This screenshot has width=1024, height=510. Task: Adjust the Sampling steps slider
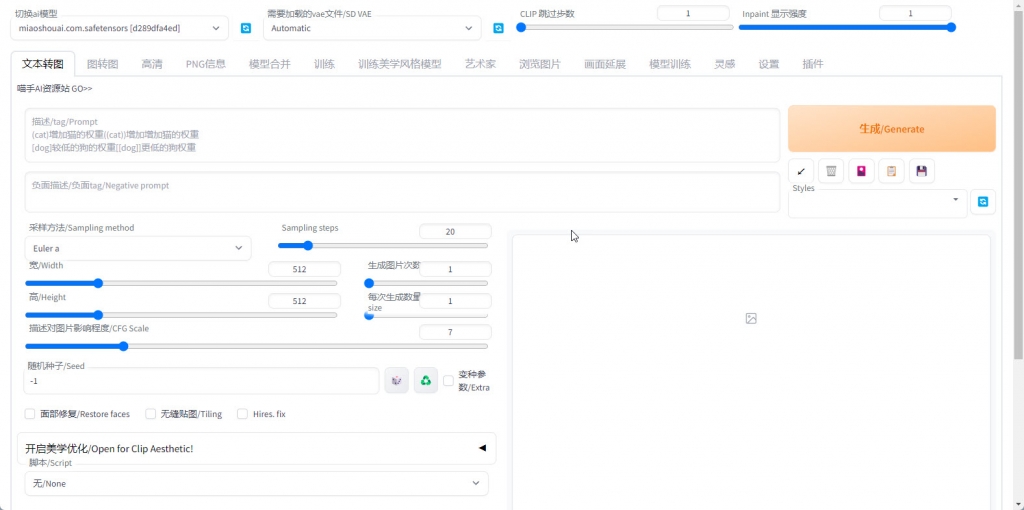point(383,246)
